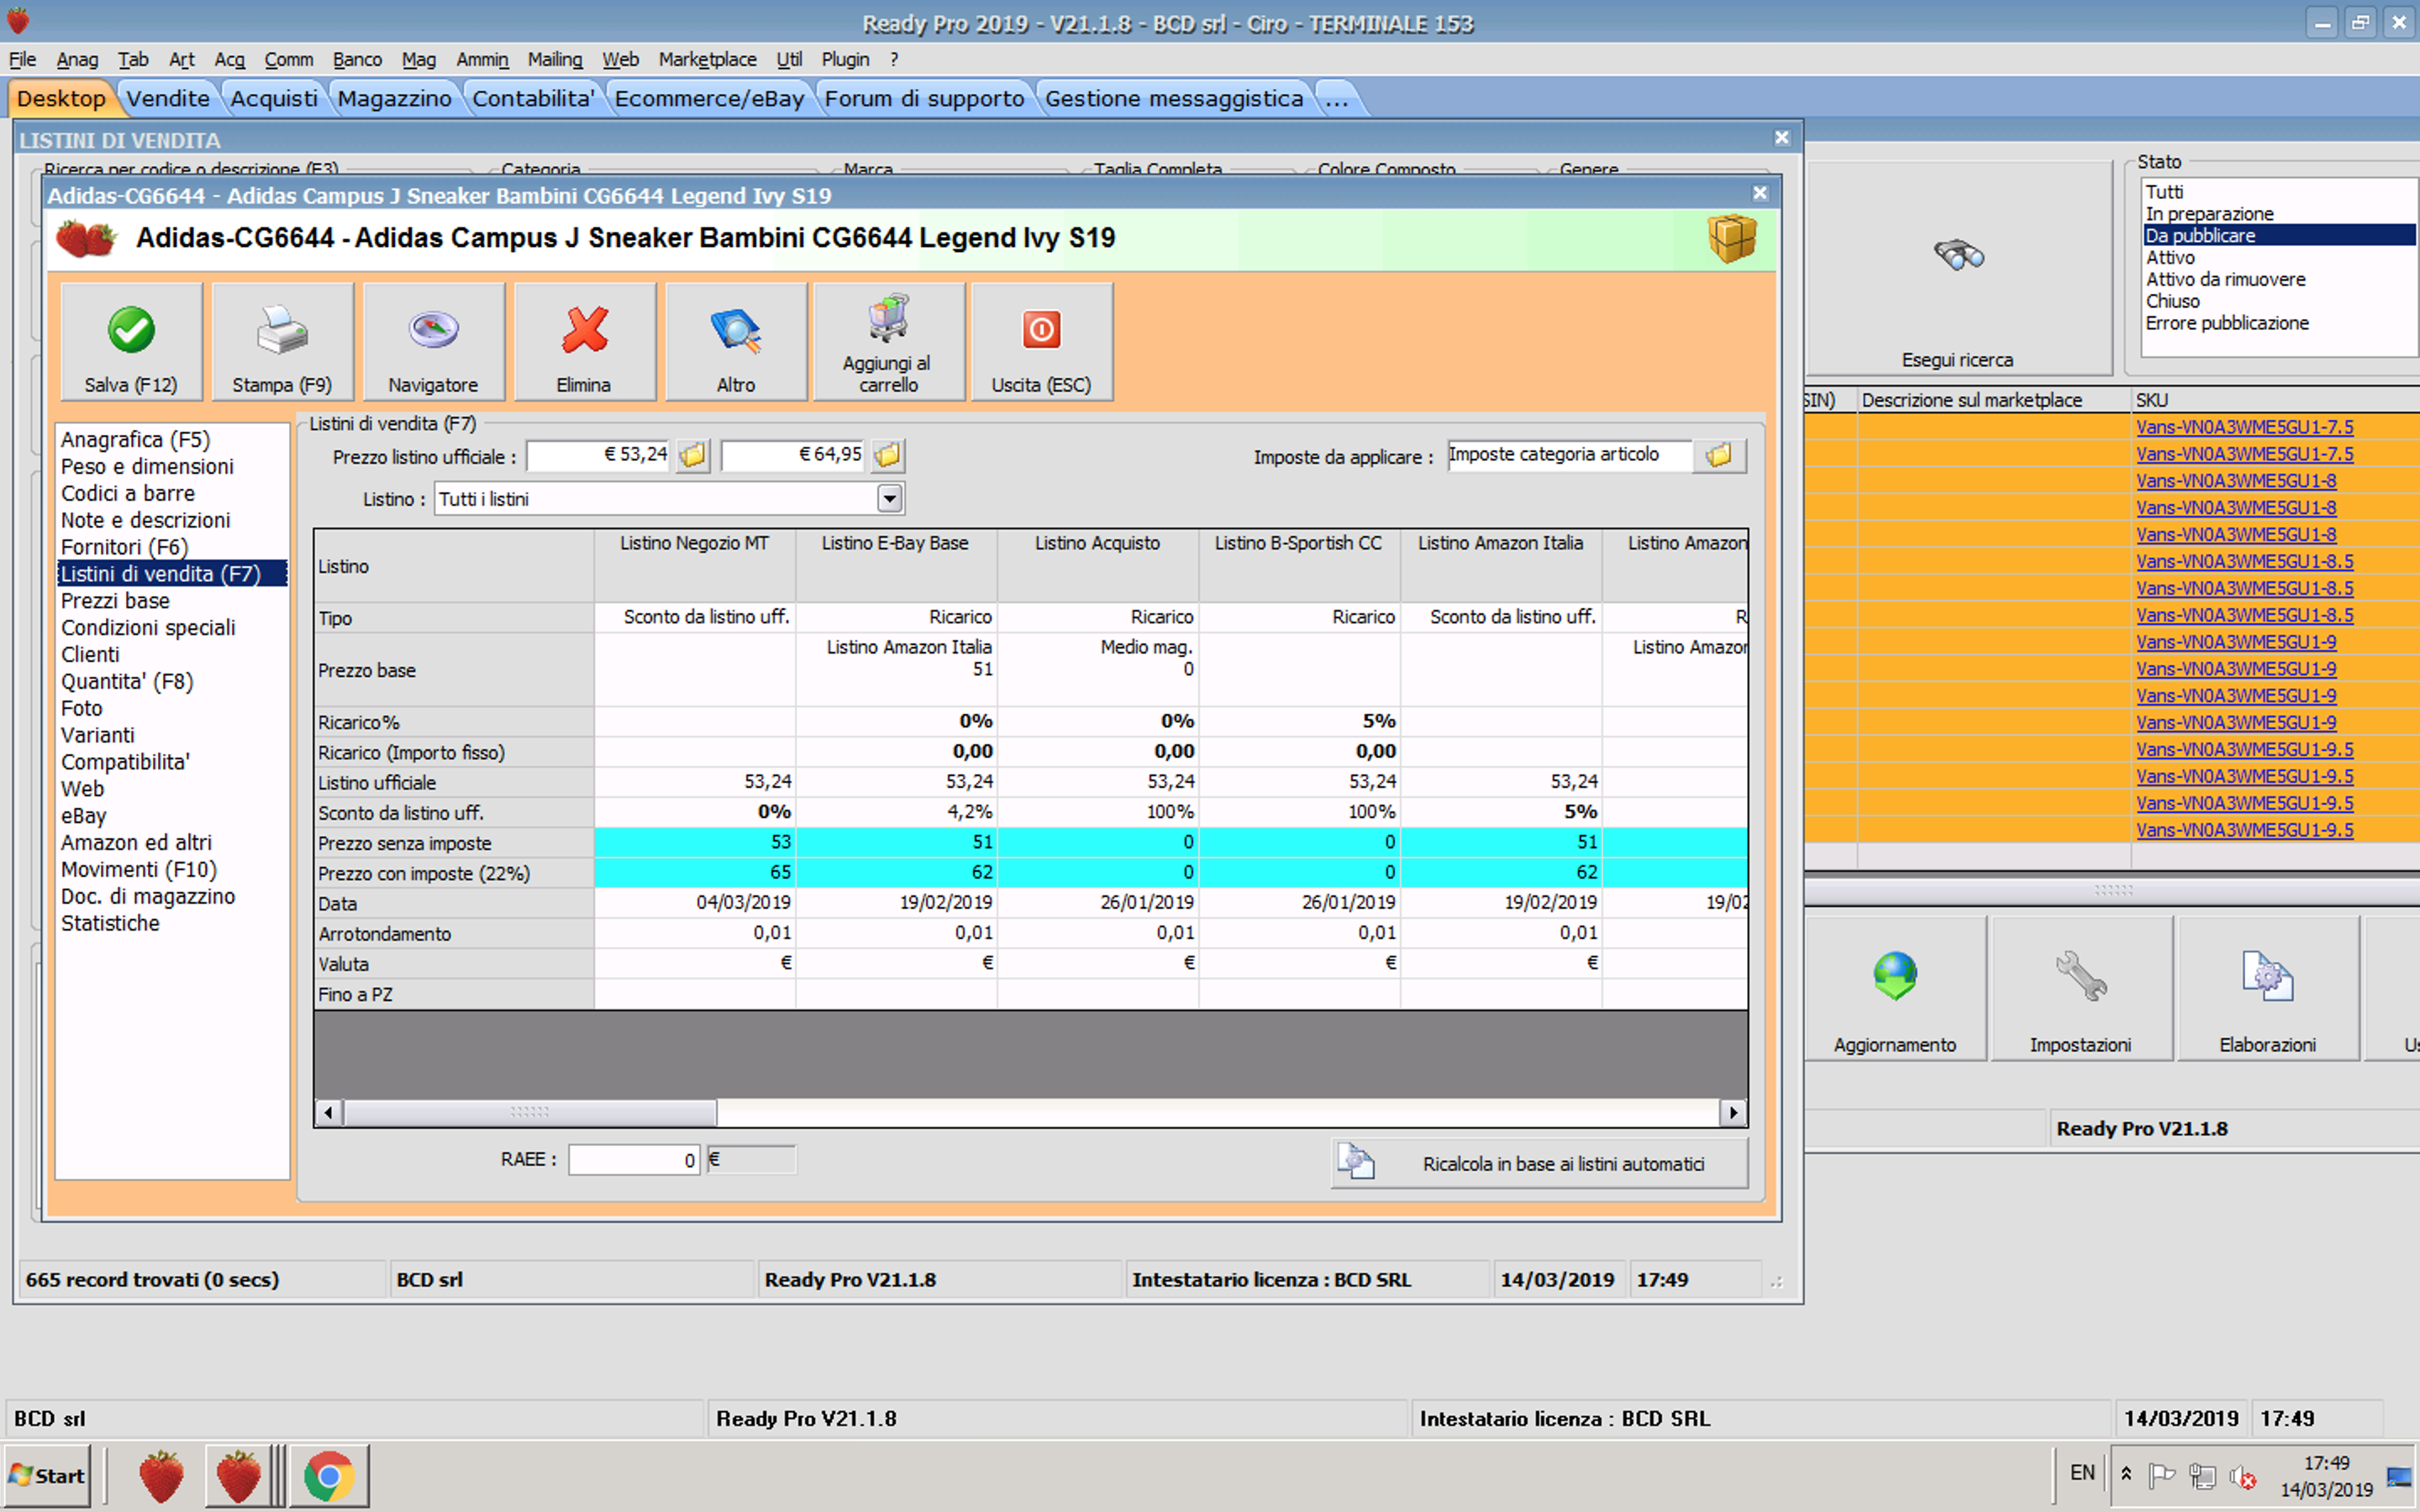Click the muted volume tray icon
2420x1512 pixels.
pyautogui.click(x=2242, y=1476)
